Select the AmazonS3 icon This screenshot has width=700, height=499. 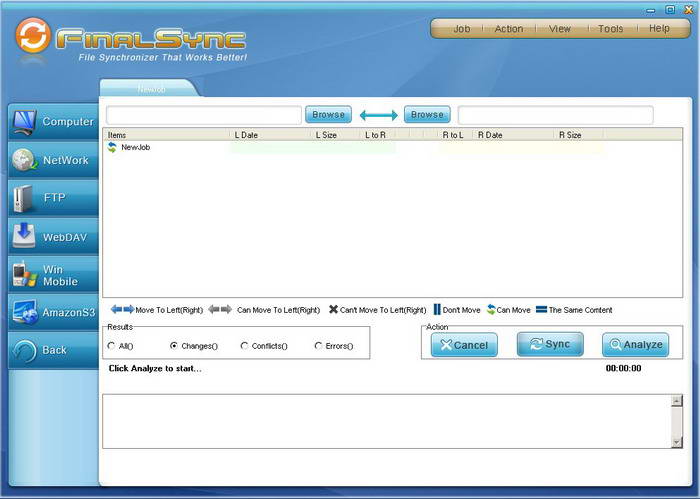pyautogui.click(x=25, y=312)
